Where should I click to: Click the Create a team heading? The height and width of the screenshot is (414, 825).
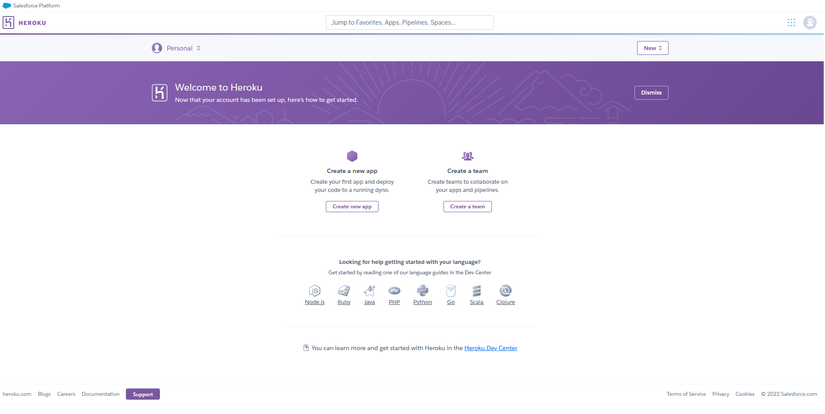(x=467, y=171)
